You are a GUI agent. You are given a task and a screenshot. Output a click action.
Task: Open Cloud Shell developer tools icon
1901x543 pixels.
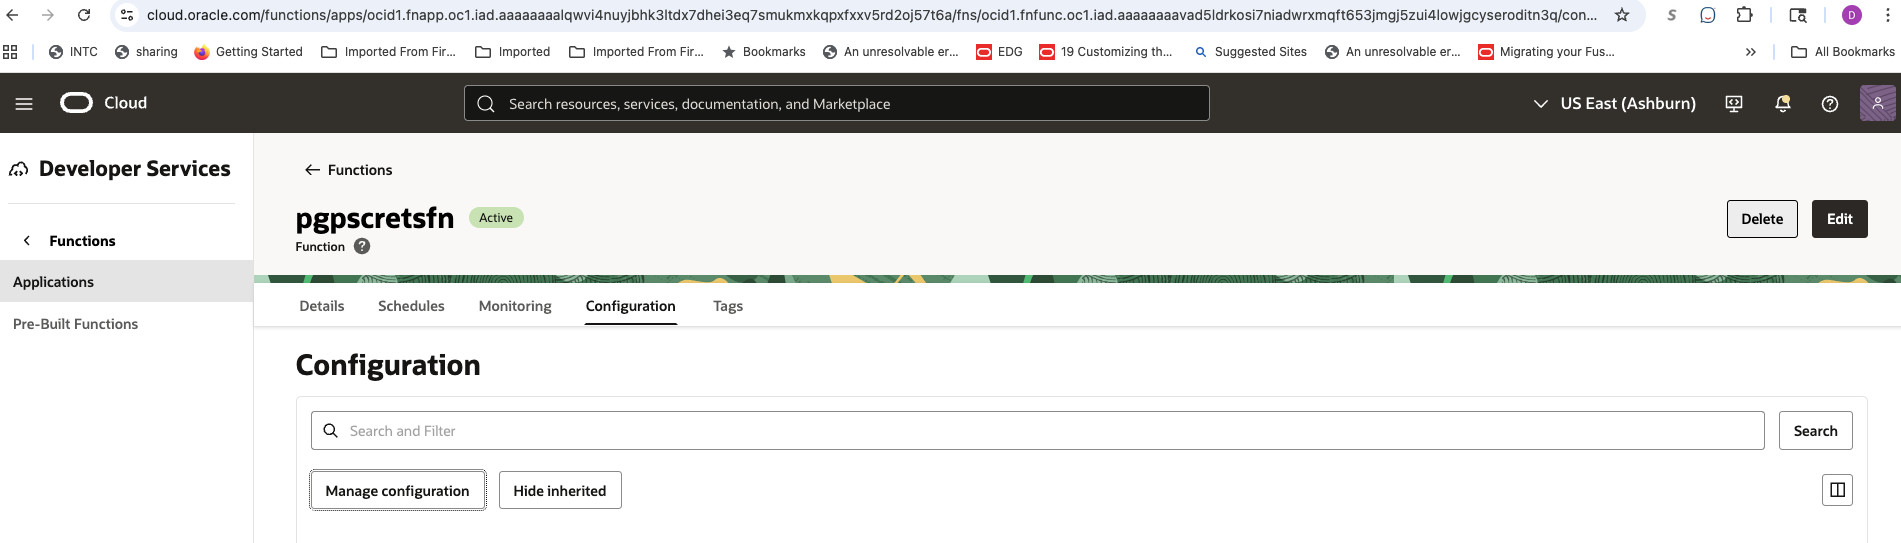[1734, 103]
